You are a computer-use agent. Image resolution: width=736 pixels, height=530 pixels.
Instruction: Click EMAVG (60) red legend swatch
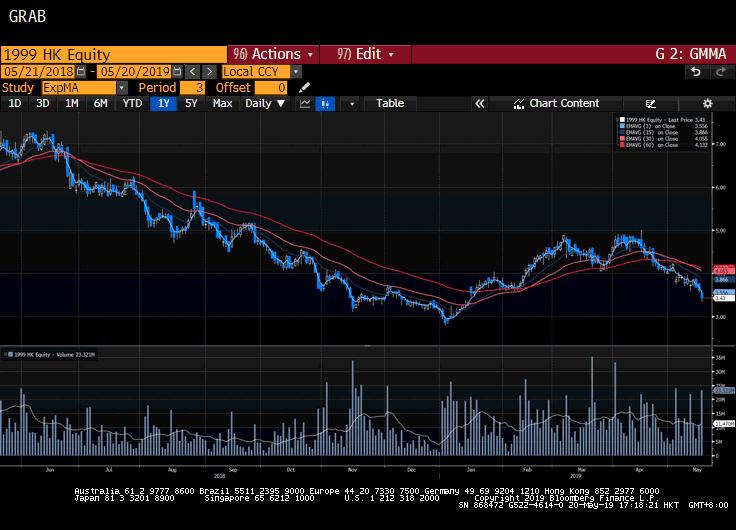(x=622, y=145)
